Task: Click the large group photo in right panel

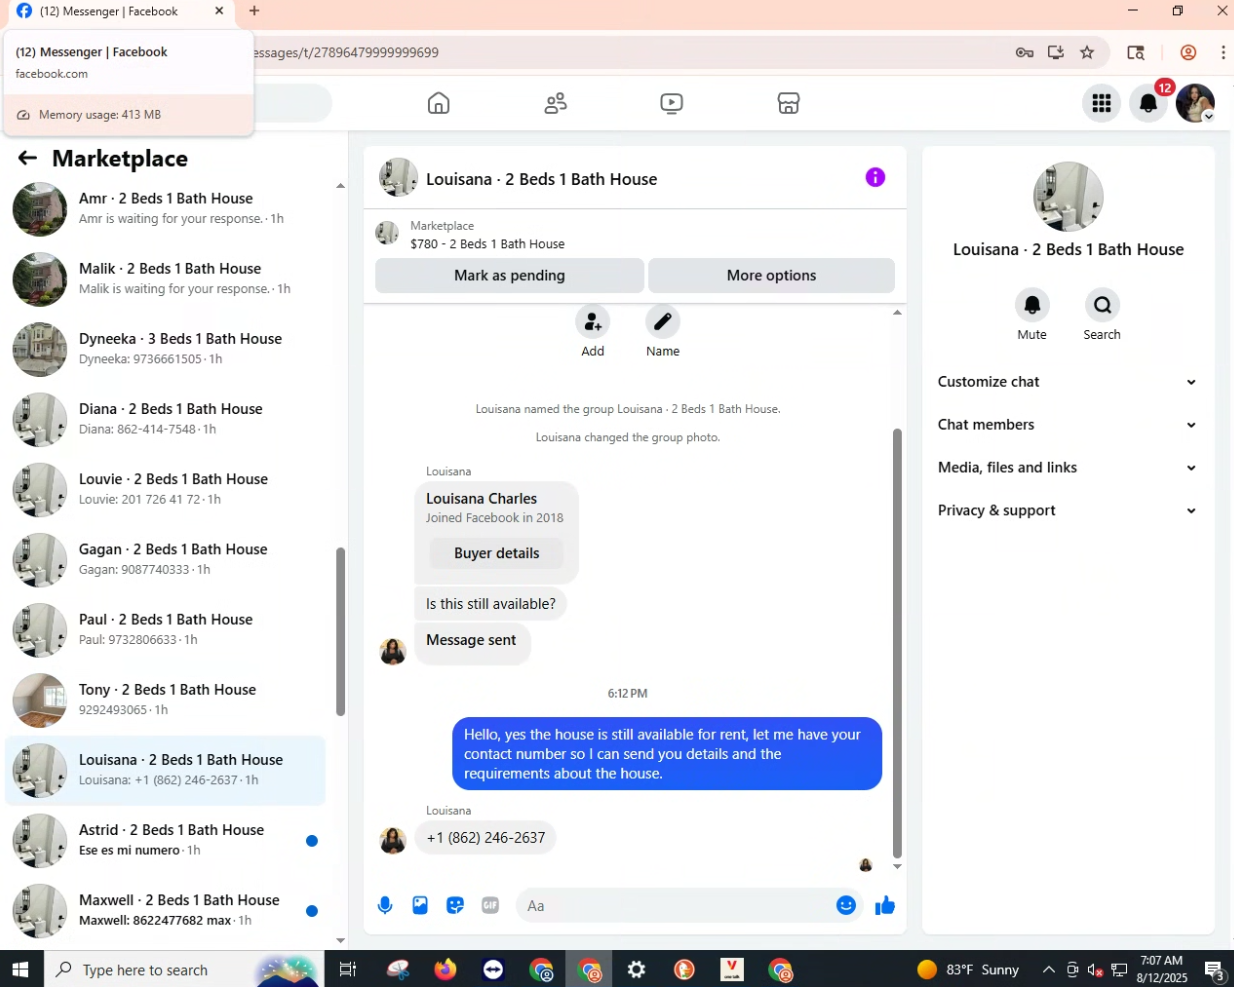Action: [x=1068, y=197]
